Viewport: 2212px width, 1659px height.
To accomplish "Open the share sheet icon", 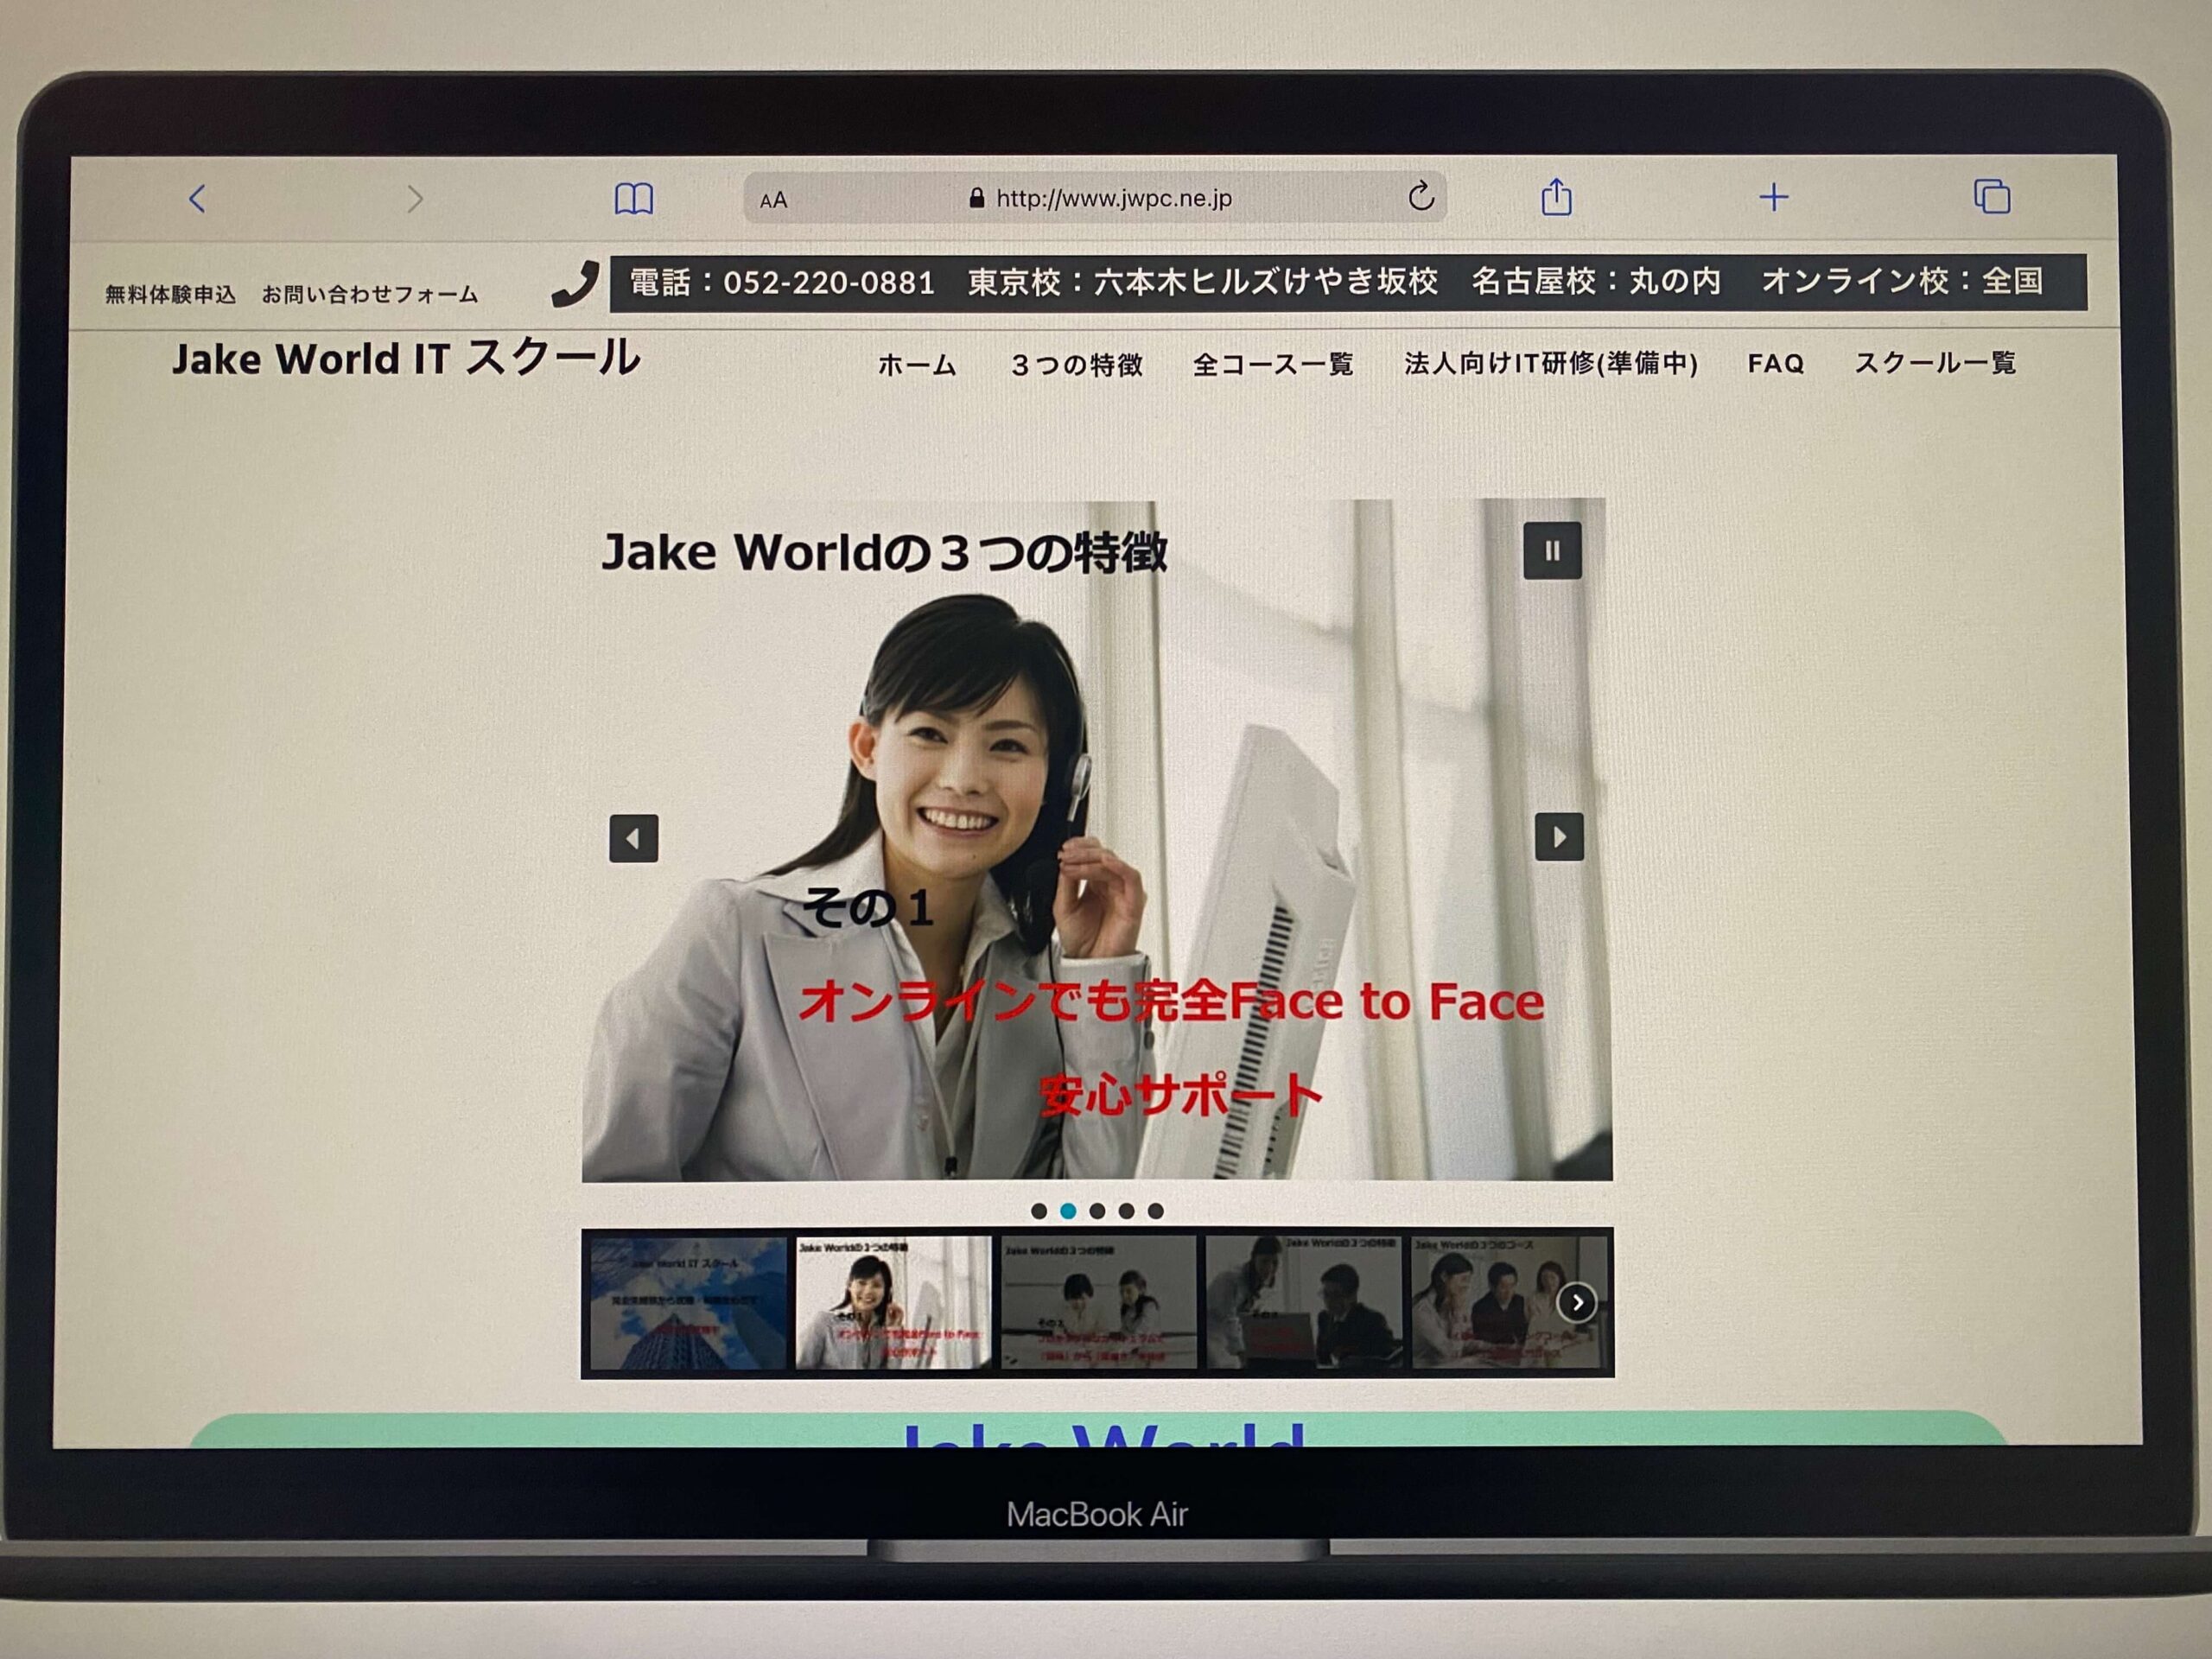I will (1556, 197).
